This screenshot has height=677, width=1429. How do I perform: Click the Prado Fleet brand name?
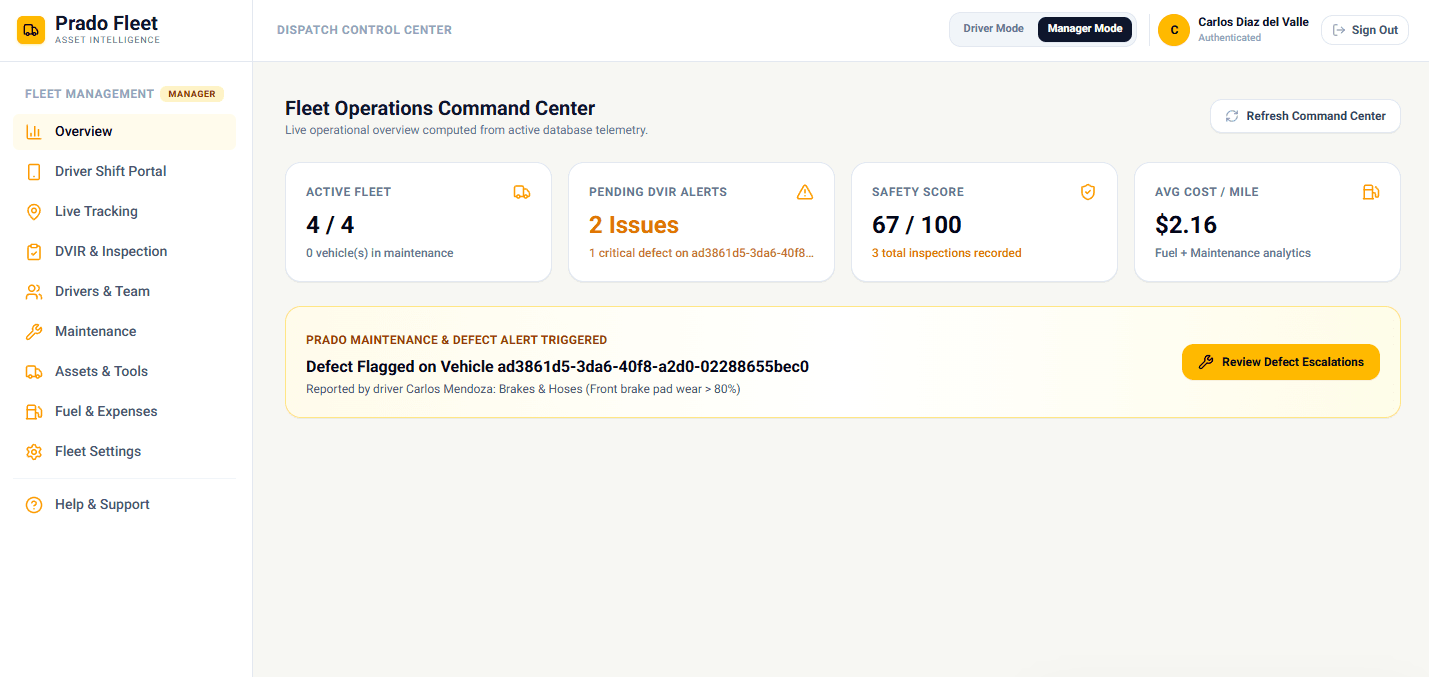point(106,23)
